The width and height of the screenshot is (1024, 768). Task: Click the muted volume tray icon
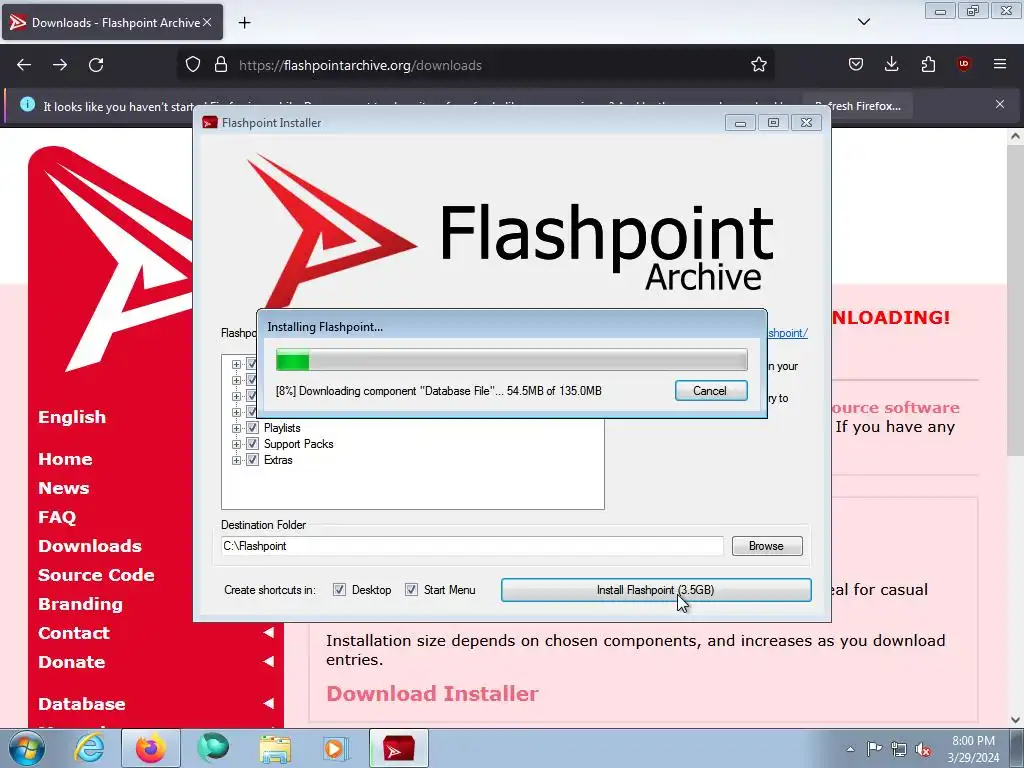pyautogui.click(x=923, y=749)
